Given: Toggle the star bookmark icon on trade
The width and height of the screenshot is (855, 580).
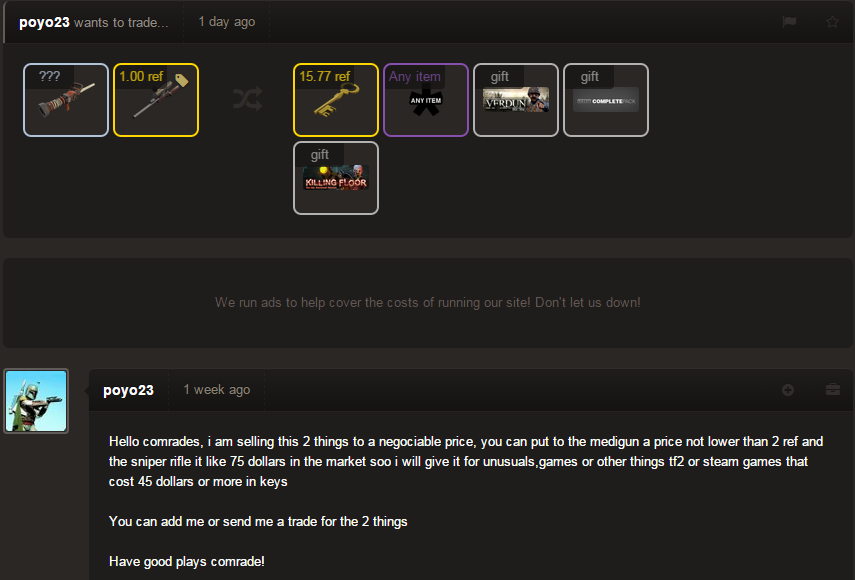Looking at the screenshot, I should pos(832,22).
